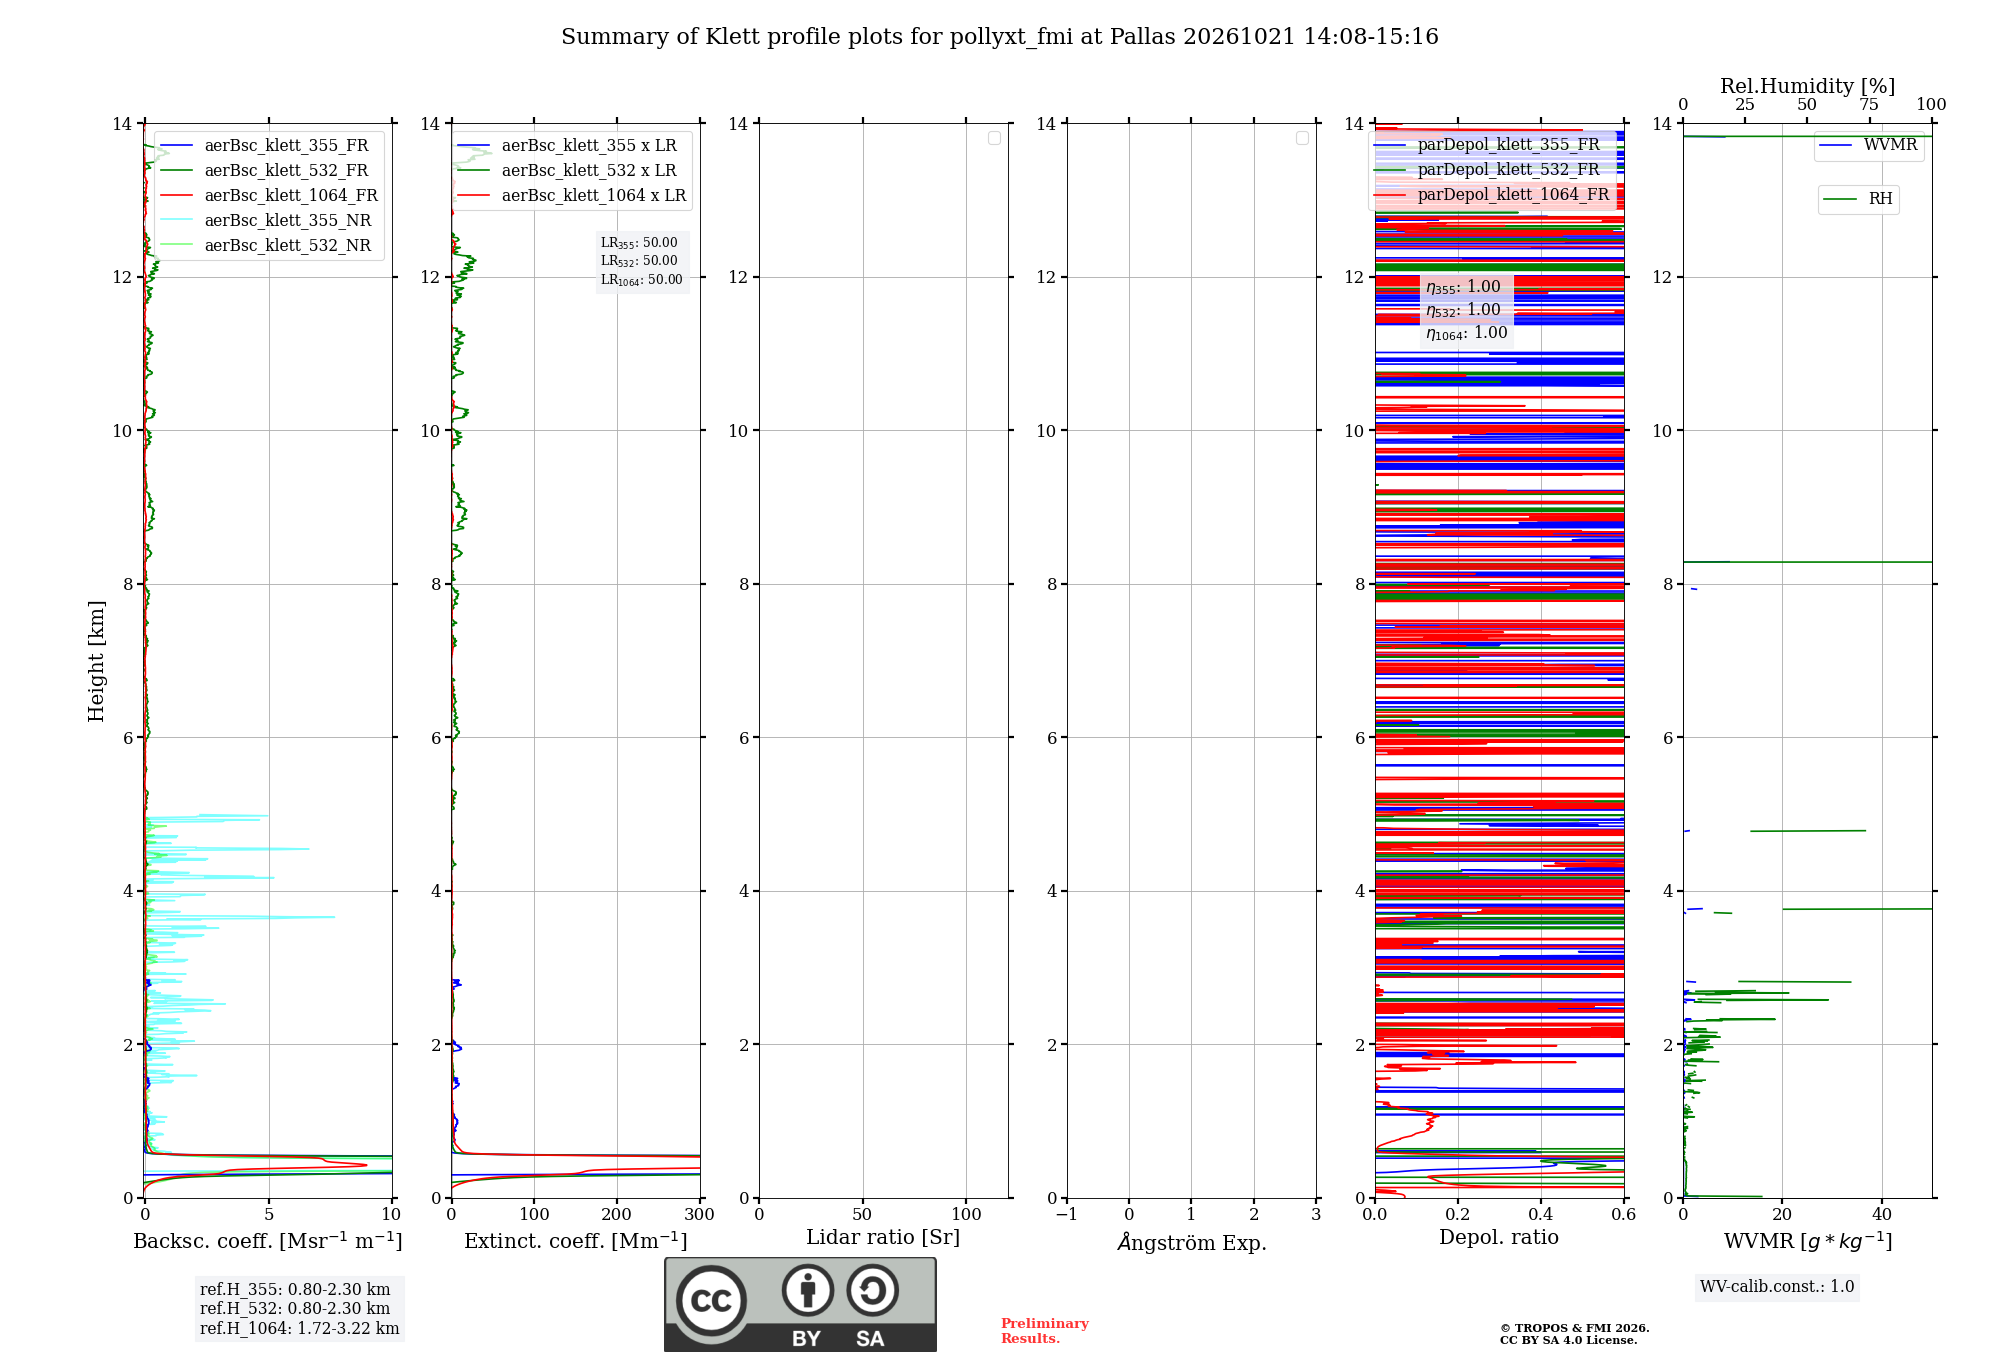This screenshot has height=1360, width=2000.
Task: Click the aerBsc_klett_1064 x LR legend entry
Action: tap(572, 195)
